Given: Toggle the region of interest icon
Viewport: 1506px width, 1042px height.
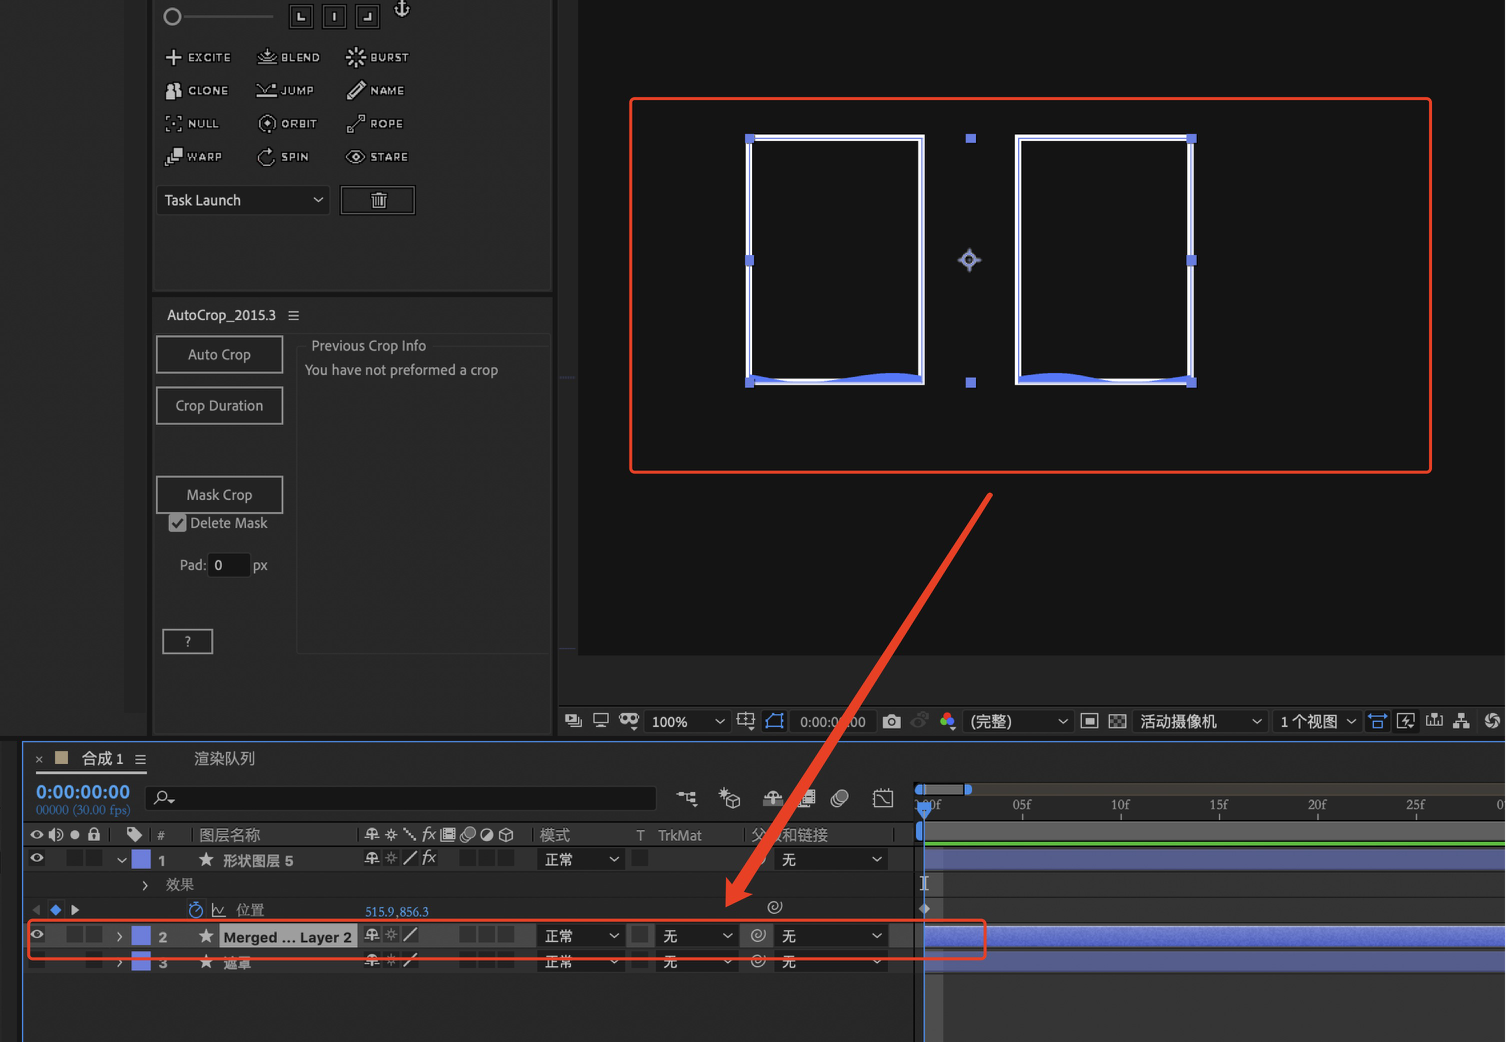Looking at the screenshot, I should coord(1090,721).
